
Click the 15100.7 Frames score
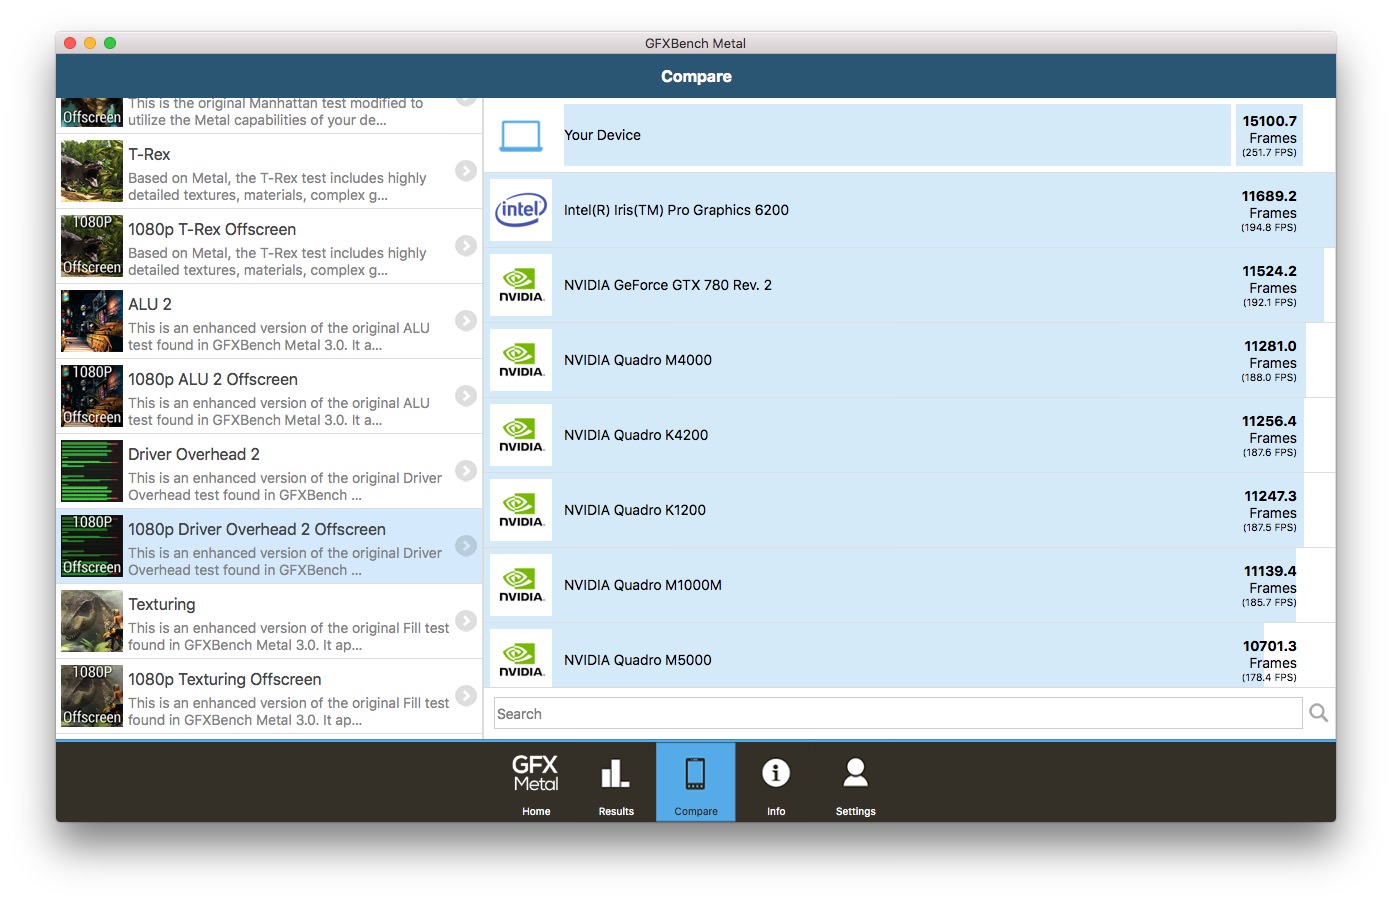1269,136
